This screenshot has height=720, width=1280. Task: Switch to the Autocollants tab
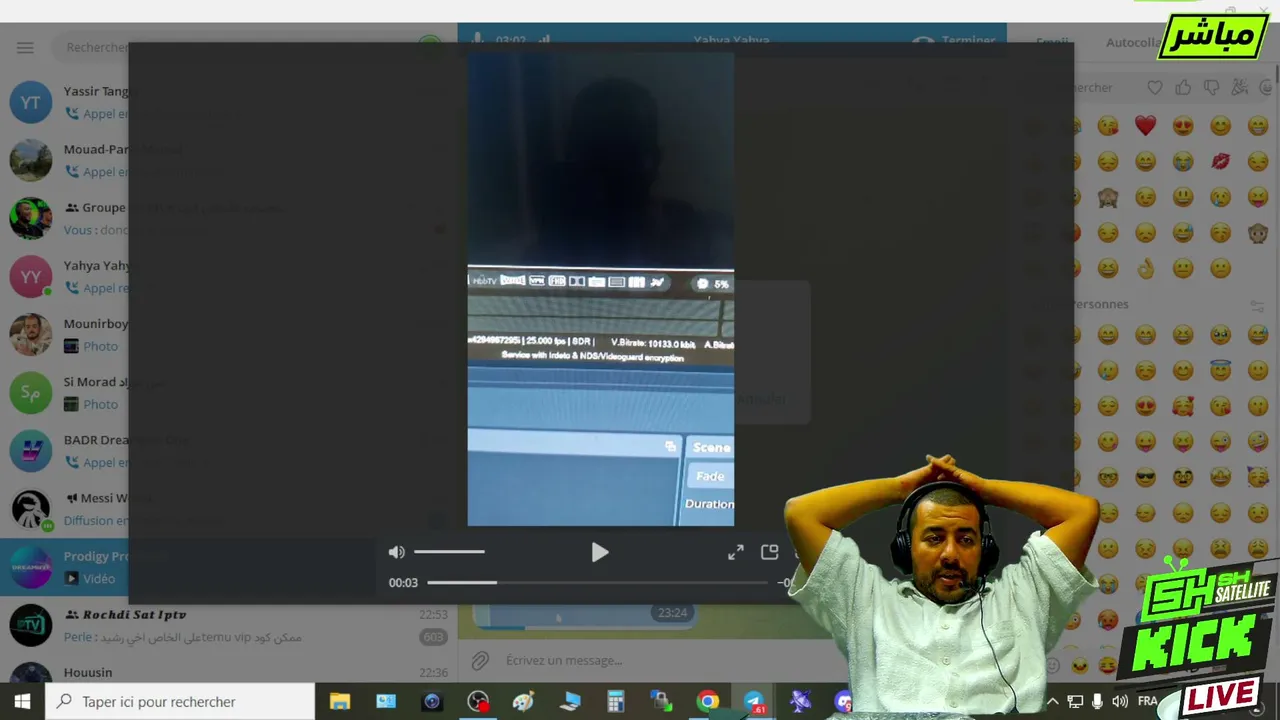[x=1133, y=43]
